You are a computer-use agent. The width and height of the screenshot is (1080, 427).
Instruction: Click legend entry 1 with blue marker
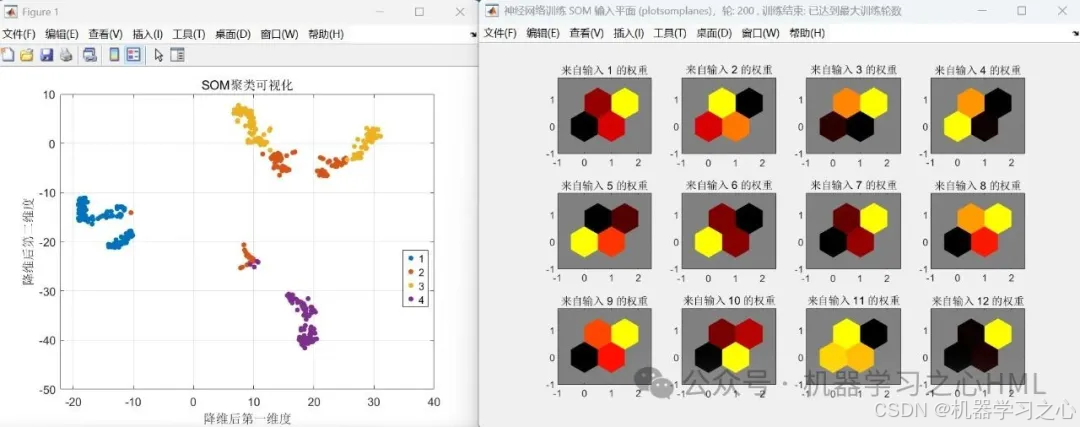tap(417, 259)
